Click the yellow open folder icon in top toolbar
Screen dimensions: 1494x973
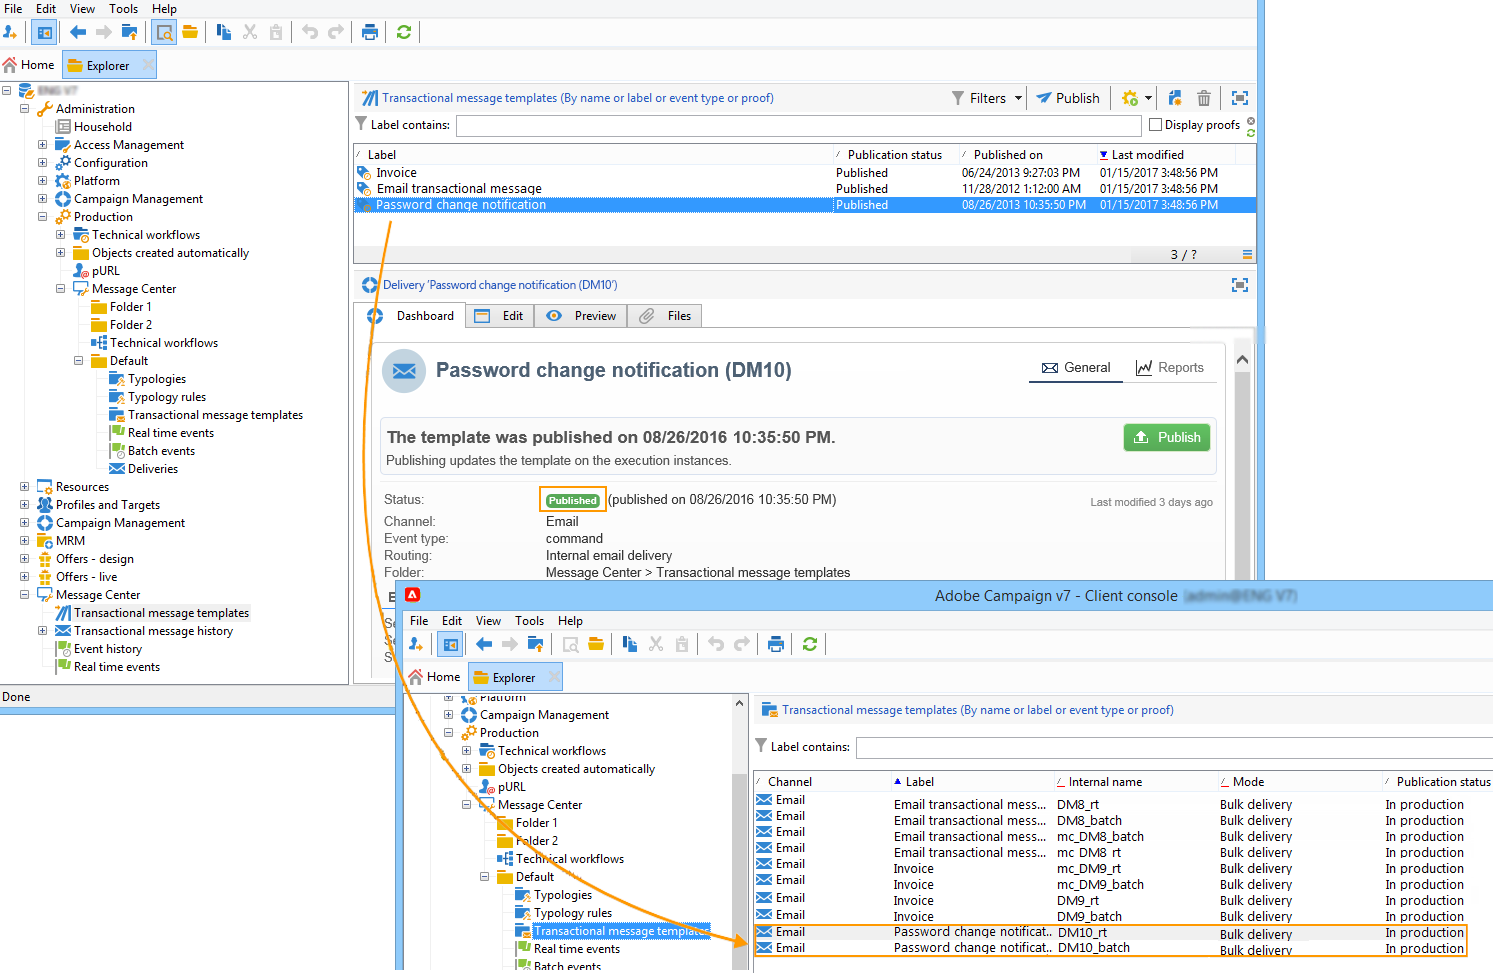pyautogui.click(x=190, y=32)
